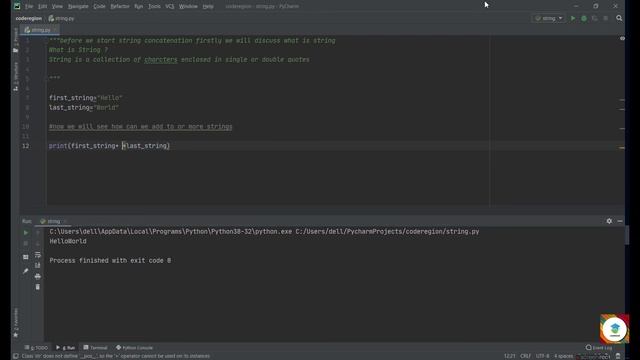Toggle soft-wrap in the Run console
640x360 pixels.
(38, 255)
